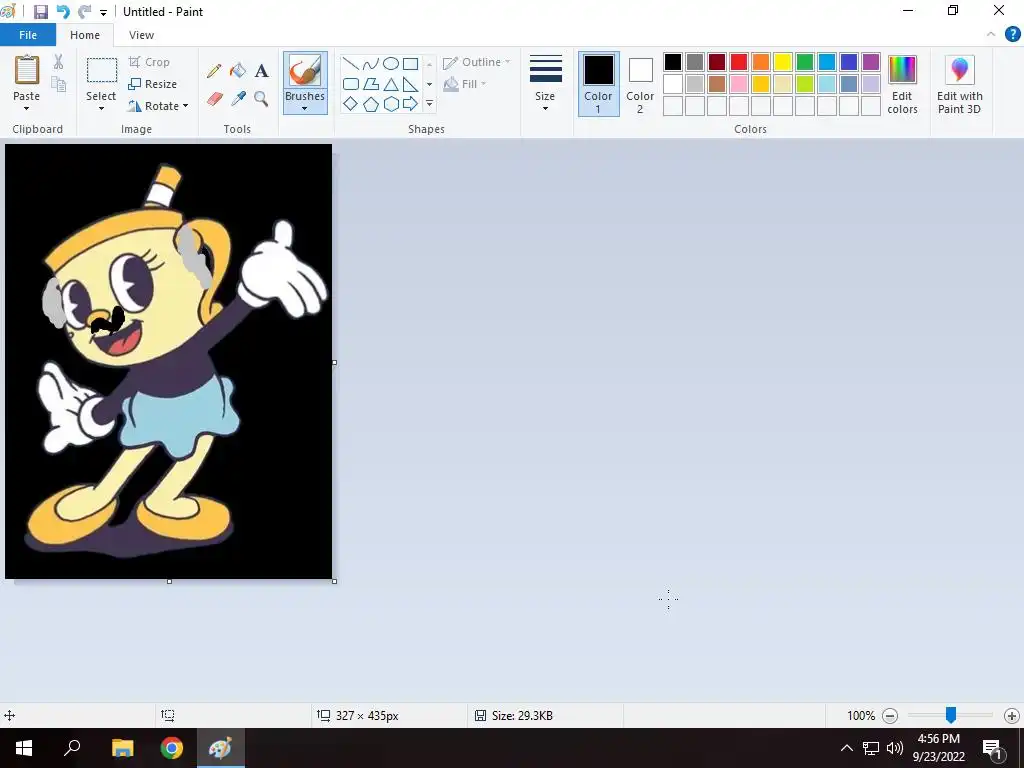Choose the Right arrow shape
The width and height of the screenshot is (1024, 768).
click(x=411, y=104)
